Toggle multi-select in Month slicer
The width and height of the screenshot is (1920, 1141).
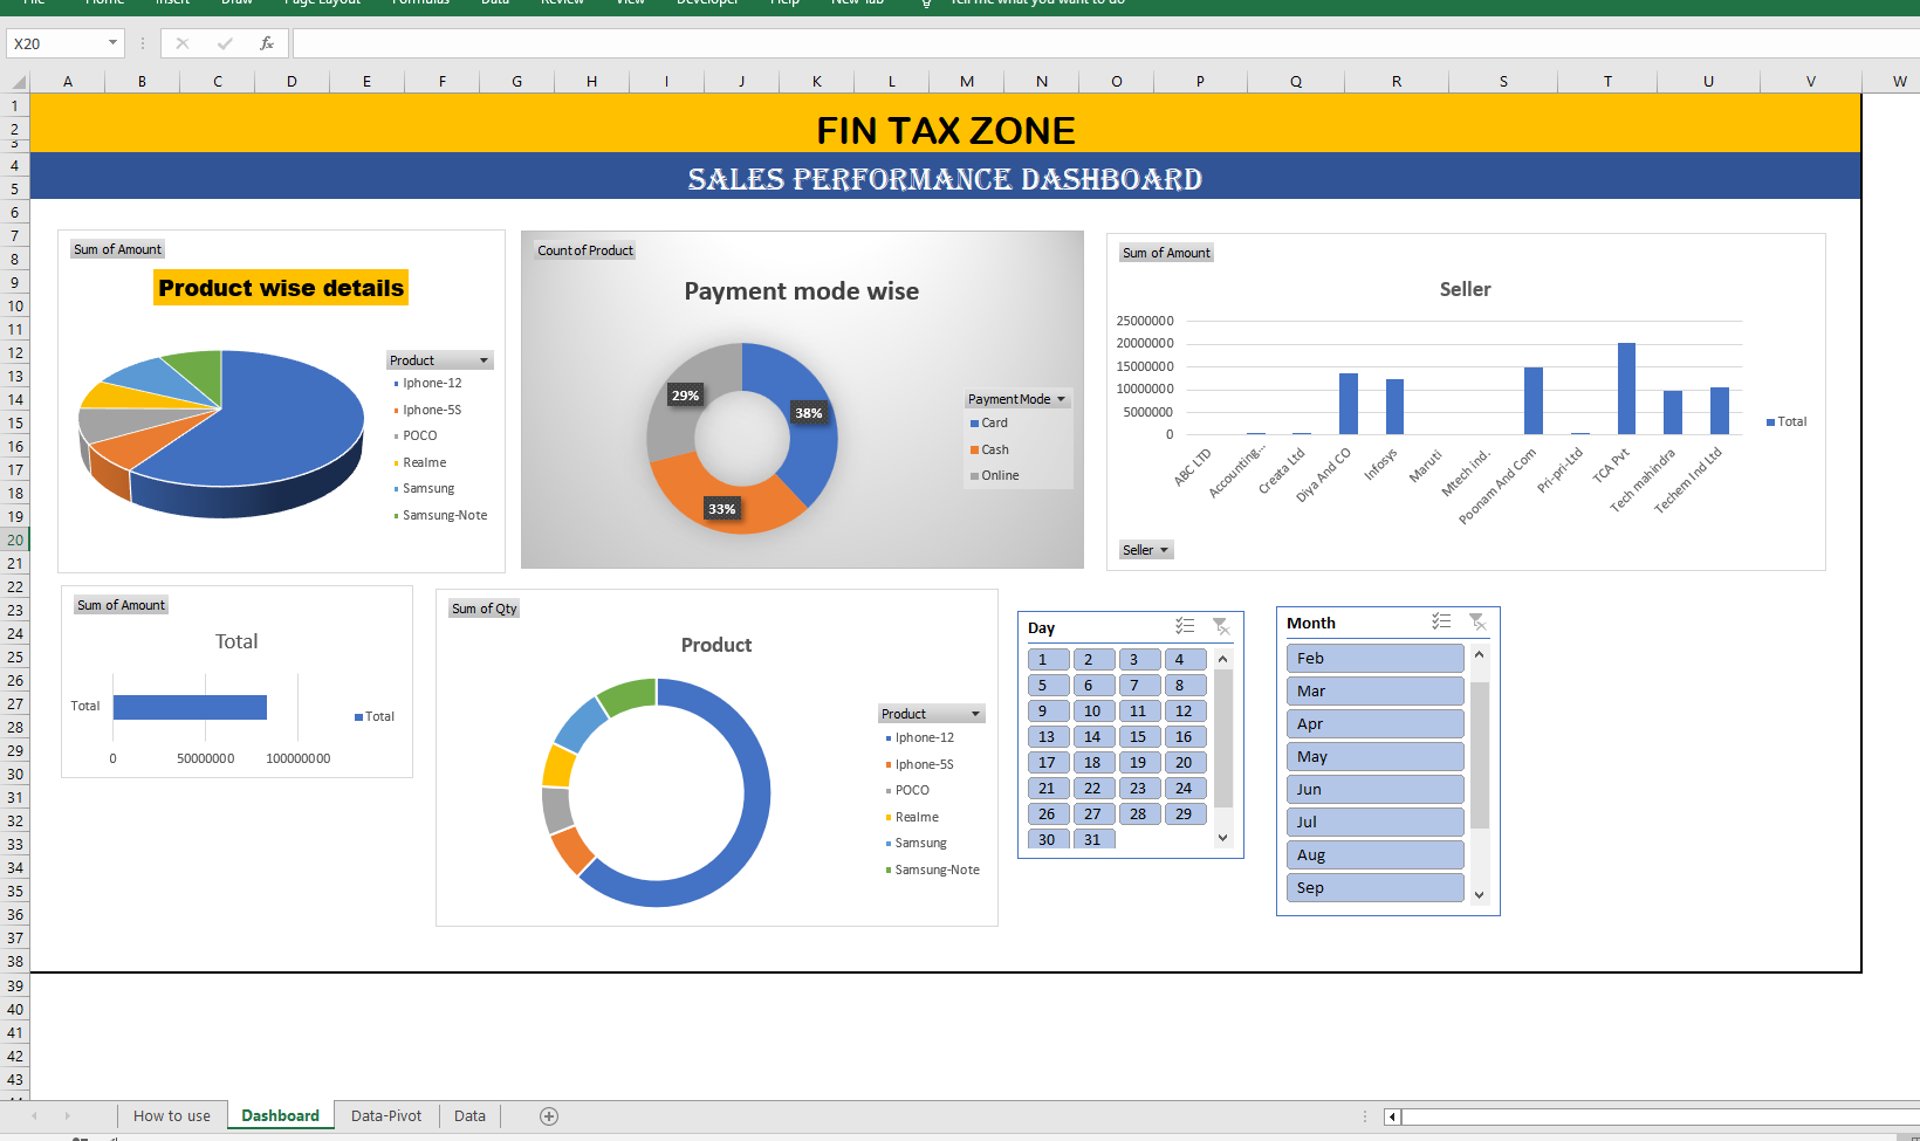point(1441,621)
